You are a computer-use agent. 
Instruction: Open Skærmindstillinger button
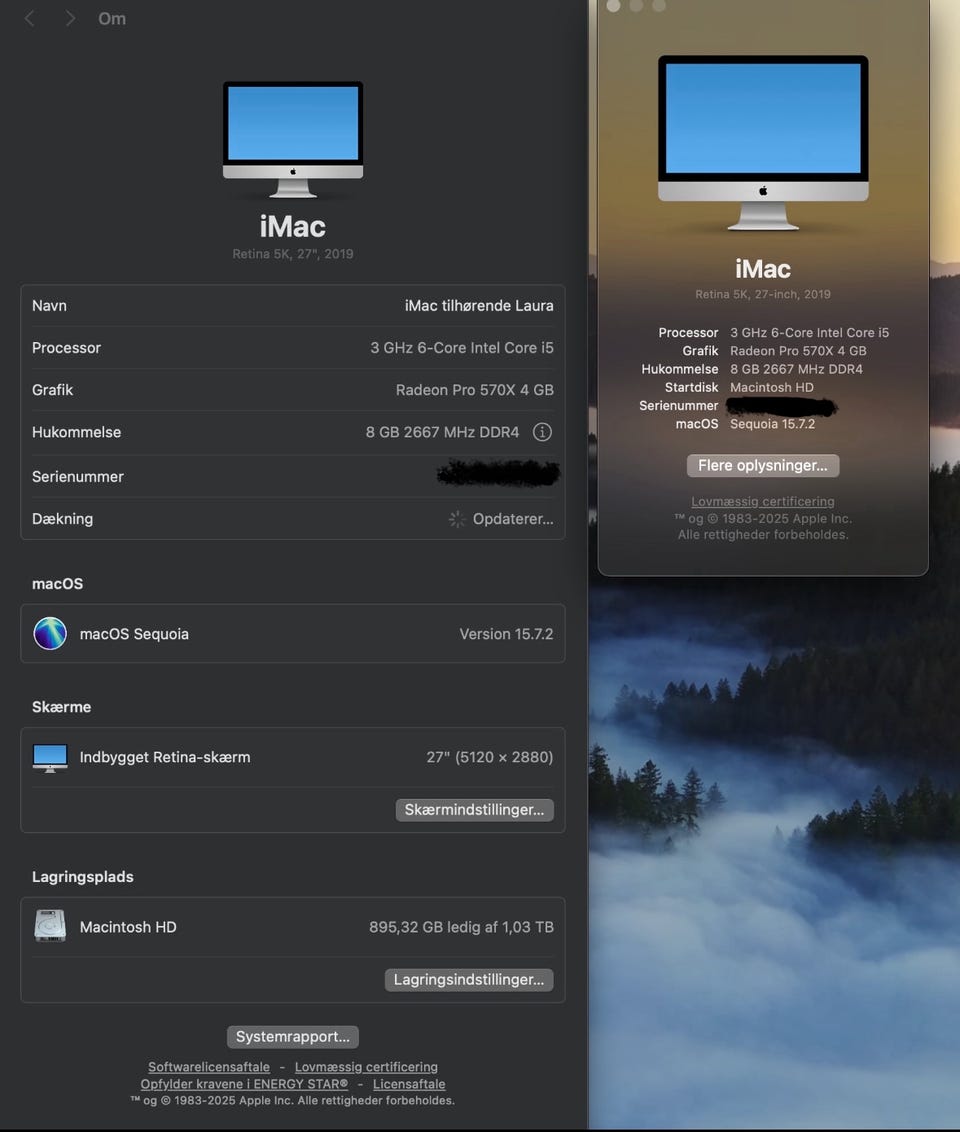click(474, 810)
